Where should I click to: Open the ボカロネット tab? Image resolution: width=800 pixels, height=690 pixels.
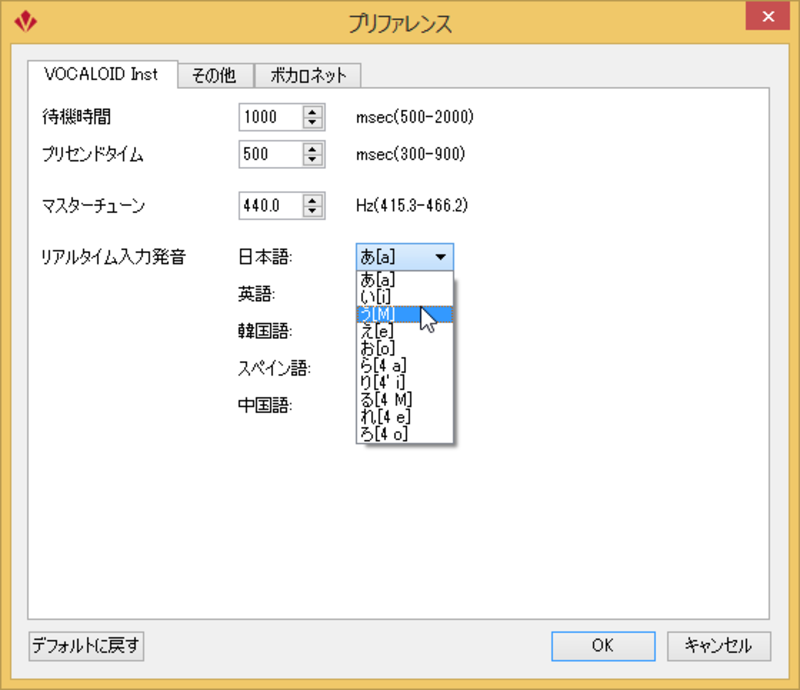click(x=308, y=76)
